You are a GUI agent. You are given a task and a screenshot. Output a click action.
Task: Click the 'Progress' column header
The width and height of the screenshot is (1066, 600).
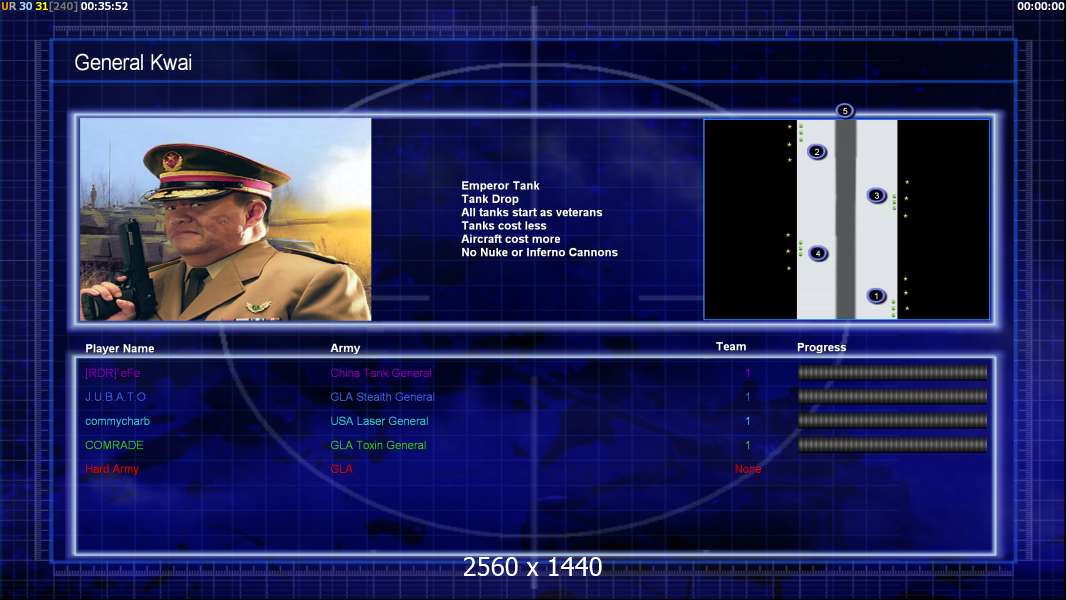click(821, 347)
